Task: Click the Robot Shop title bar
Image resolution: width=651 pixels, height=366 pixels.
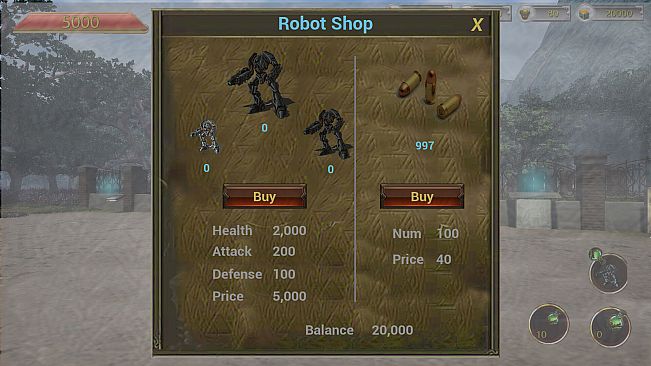Action: 325,24
